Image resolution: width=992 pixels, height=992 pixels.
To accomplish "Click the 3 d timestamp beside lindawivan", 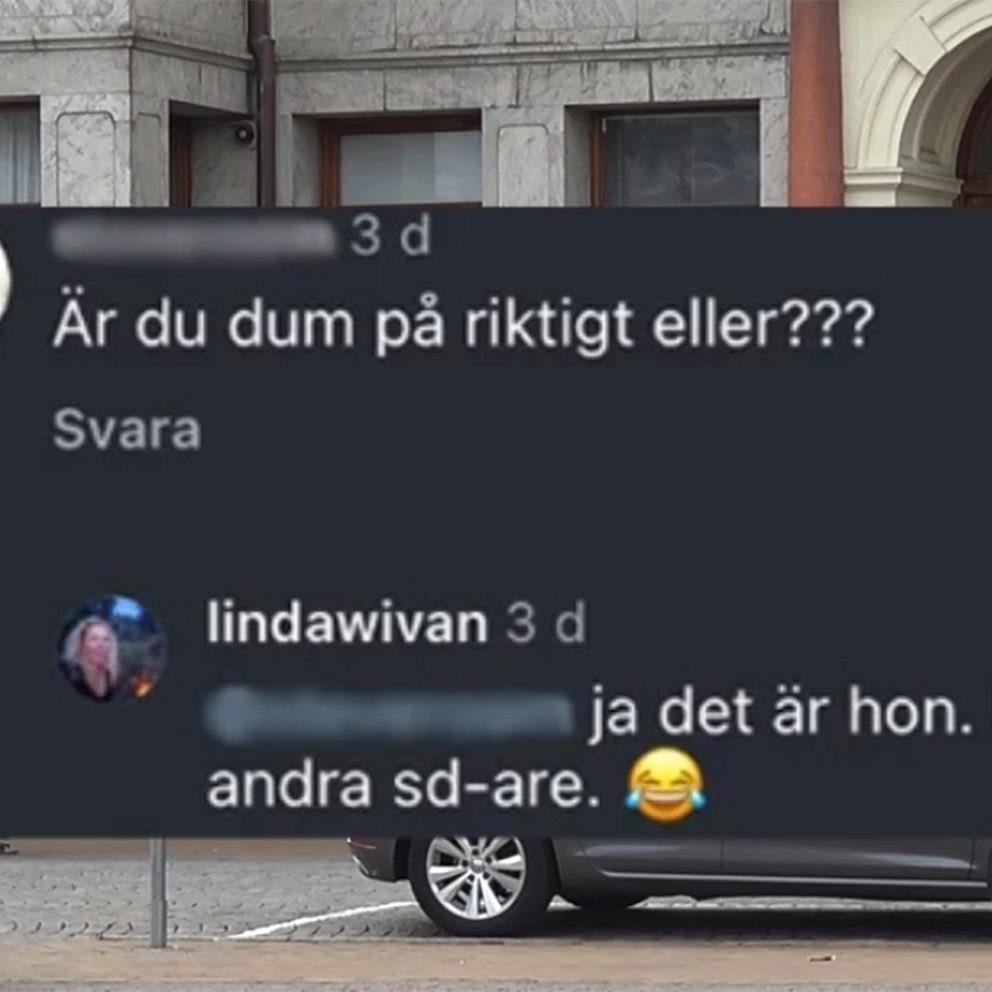I will coord(545,624).
